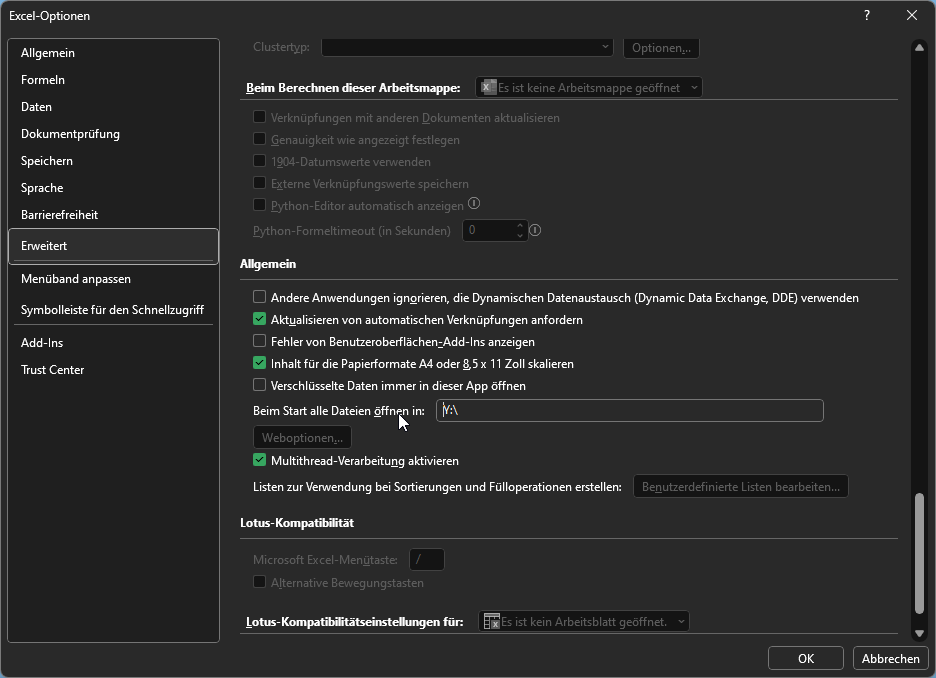Enable ignoring other applications using DDE
This screenshot has width=936, height=678.
tap(260, 297)
